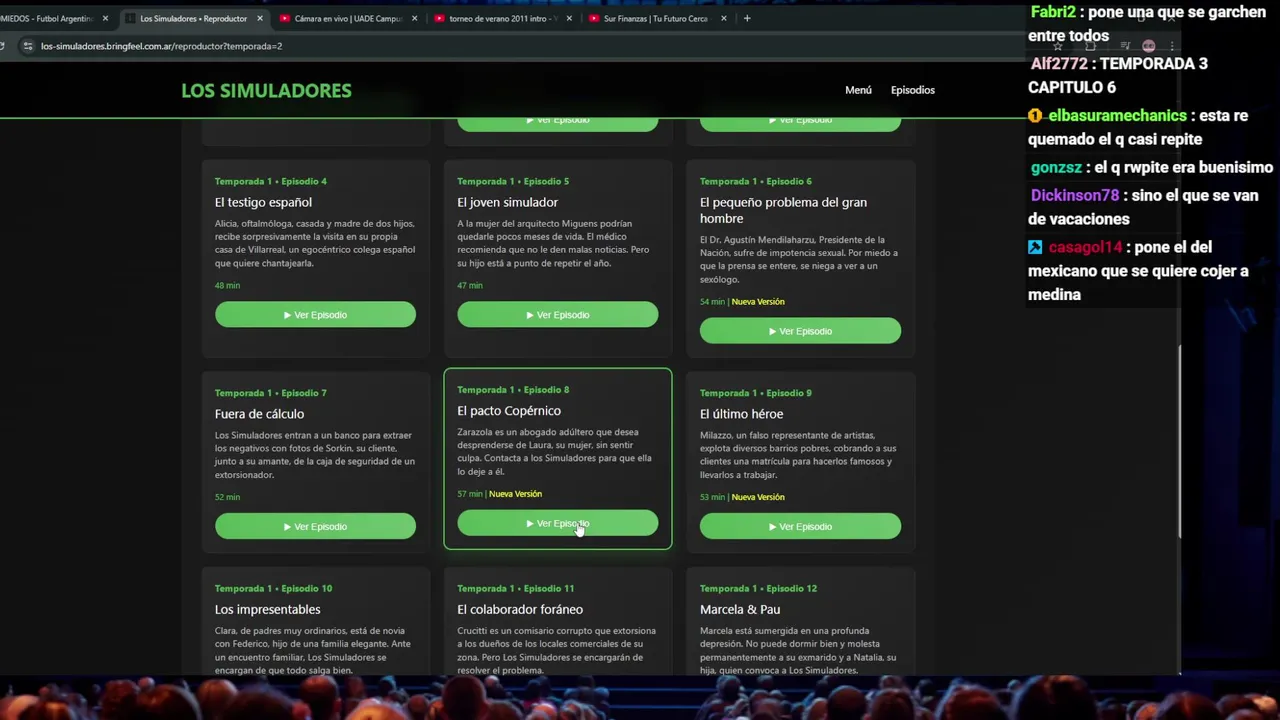Click the El joven simulador title
Screen dimensions: 1280x720
[x=507, y=202]
